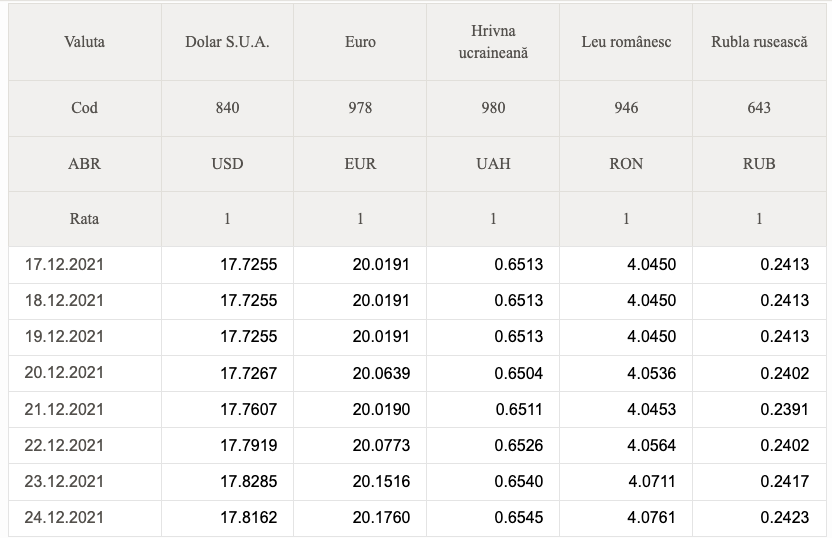Click Leu rate 4.0761 cell
Screen dimensions: 832x538
652,518
